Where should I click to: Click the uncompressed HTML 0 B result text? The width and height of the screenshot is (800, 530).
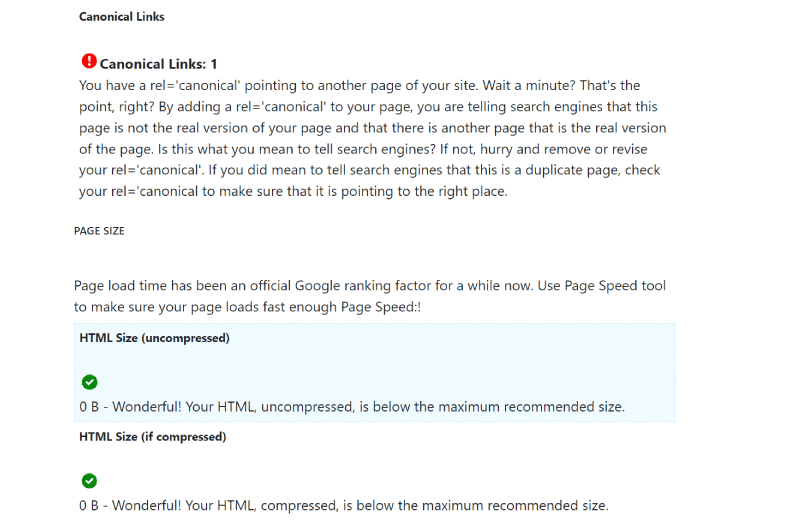click(x=352, y=407)
